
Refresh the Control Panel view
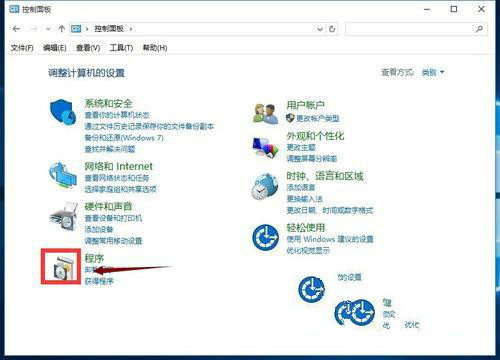tap(332, 29)
